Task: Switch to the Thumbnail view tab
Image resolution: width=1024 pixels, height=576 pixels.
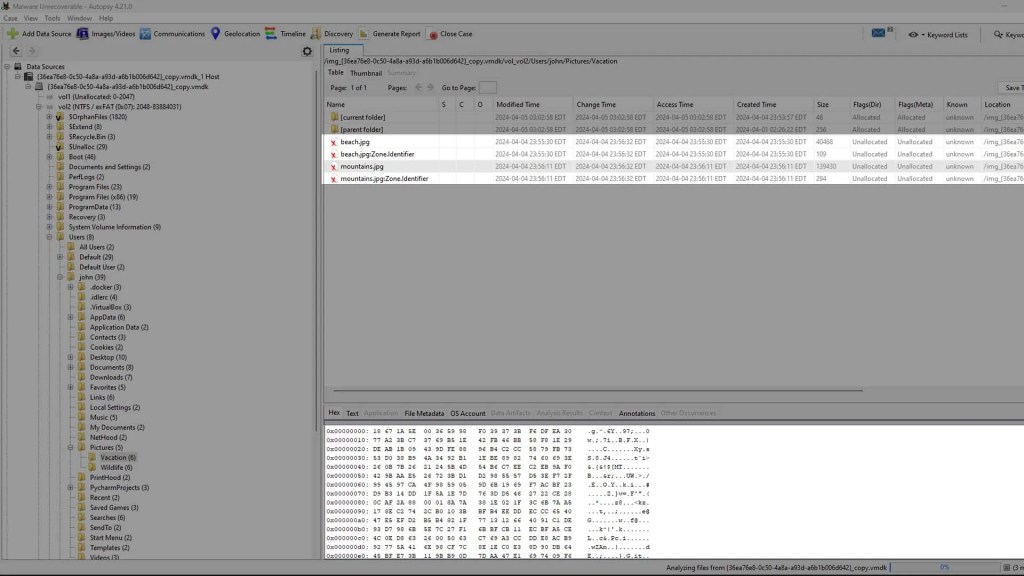Action: pyautogui.click(x=366, y=73)
